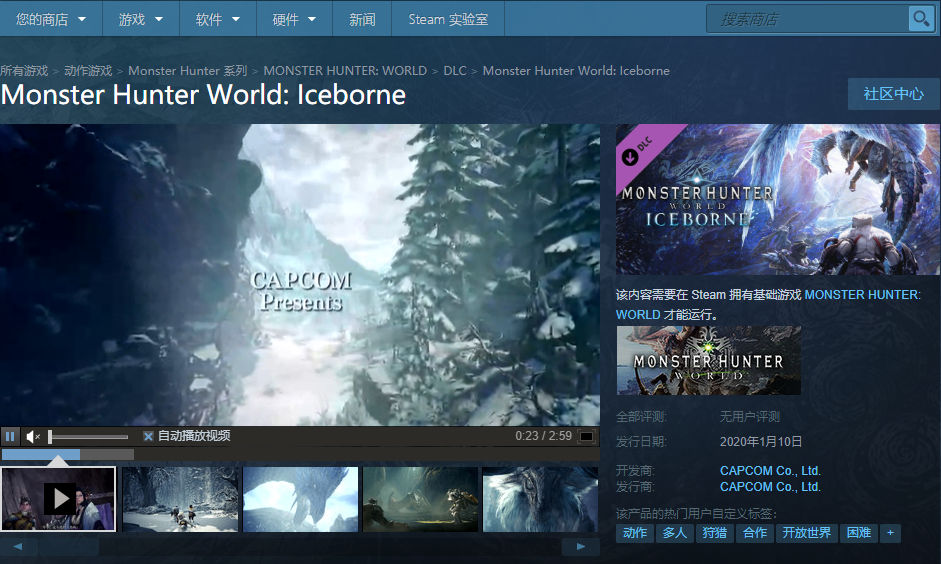The height and width of the screenshot is (564, 941).
Task: Expand the 软件 dropdown menu
Action: coord(218,19)
